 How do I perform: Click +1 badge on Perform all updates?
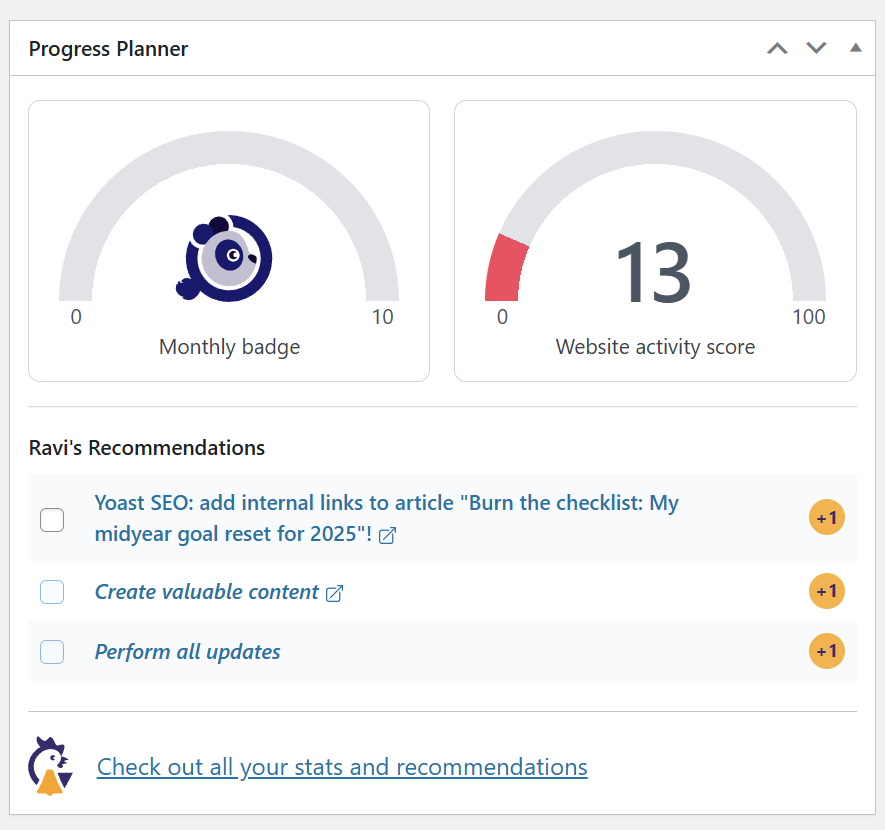click(x=827, y=651)
